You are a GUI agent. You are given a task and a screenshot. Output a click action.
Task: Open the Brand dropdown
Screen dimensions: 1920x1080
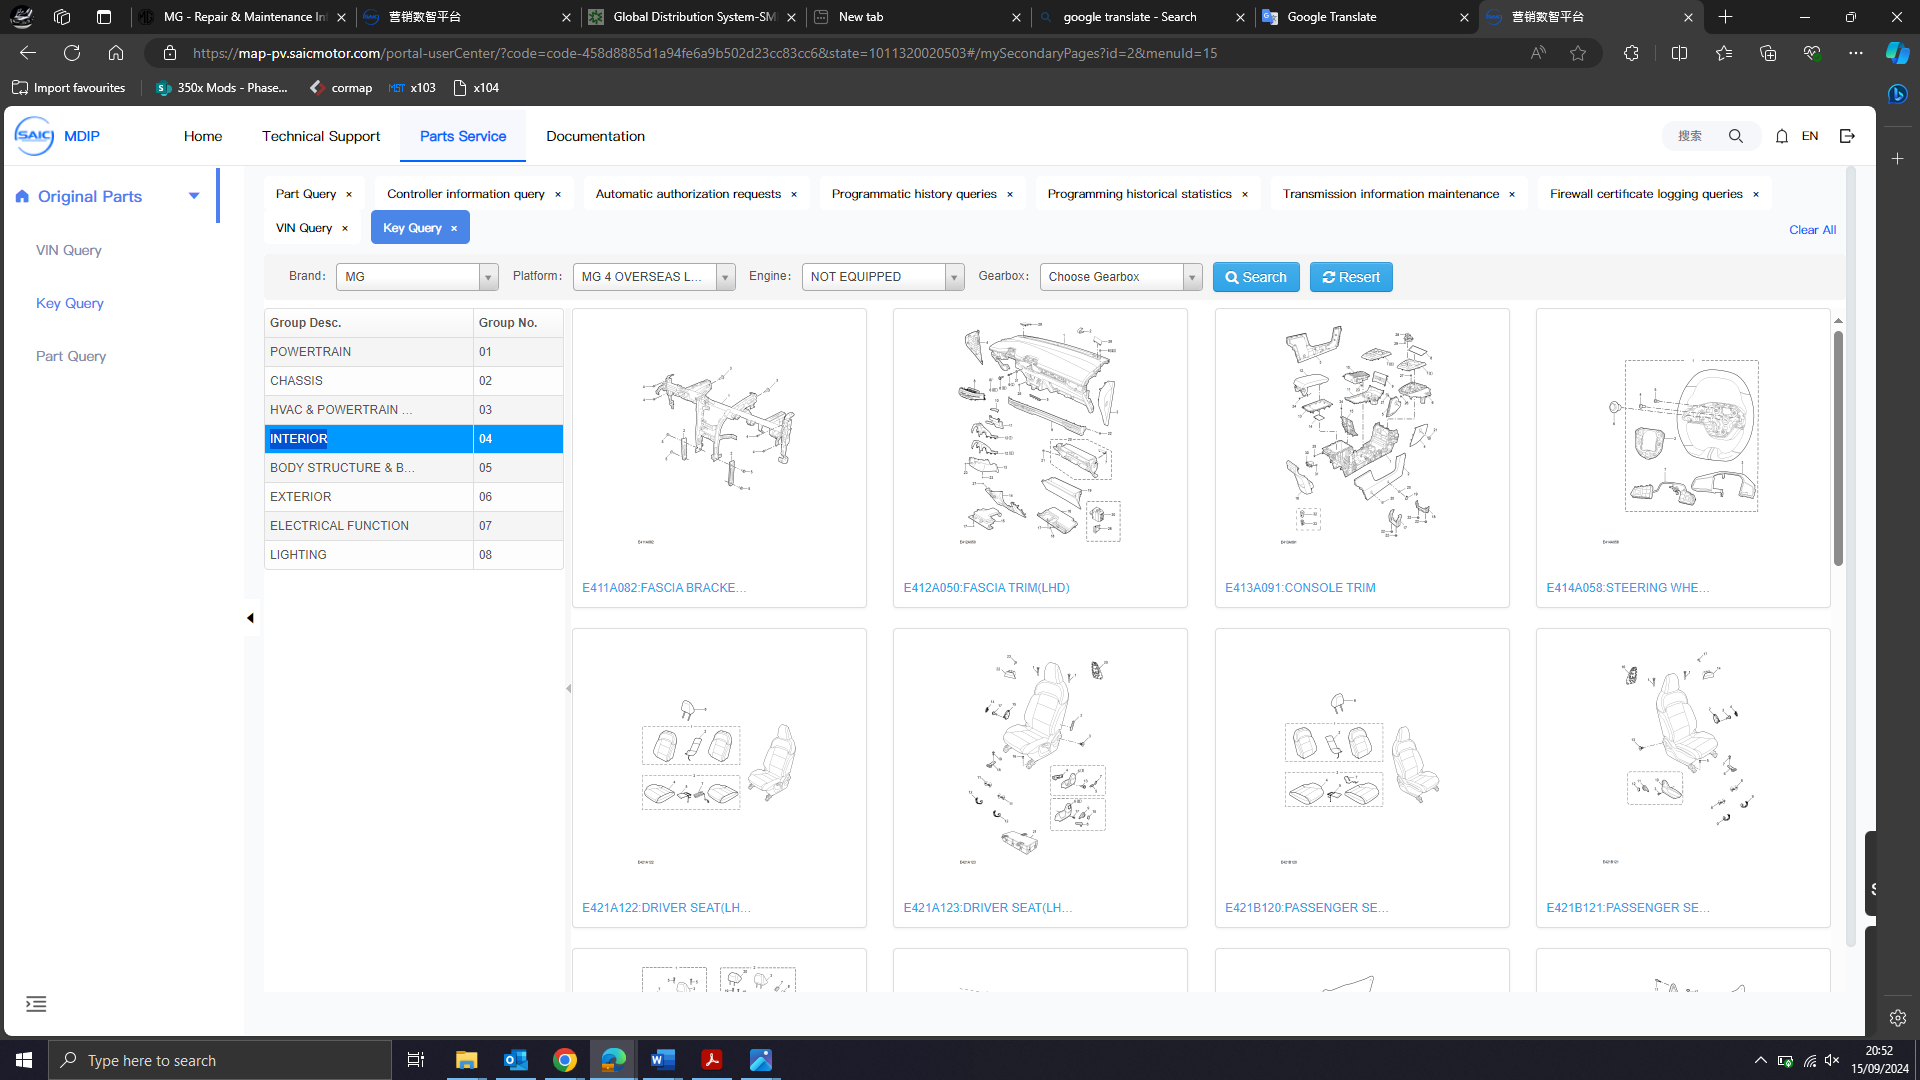[417, 277]
